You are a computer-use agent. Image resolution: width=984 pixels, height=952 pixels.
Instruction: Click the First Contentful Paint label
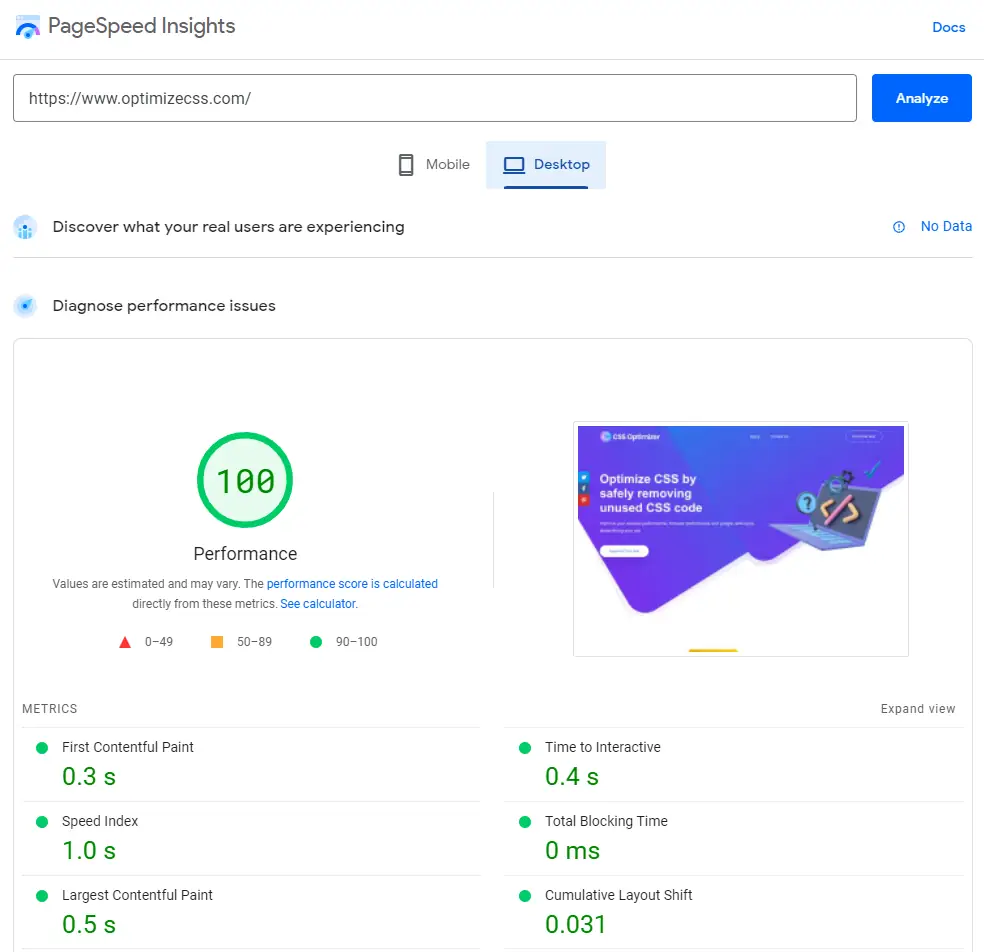coord(127,747)
